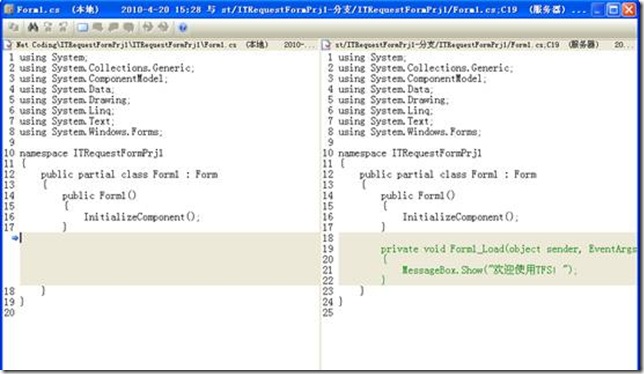
Task: Click the window title bar text Form1.cs
Action: coord(38,9)
